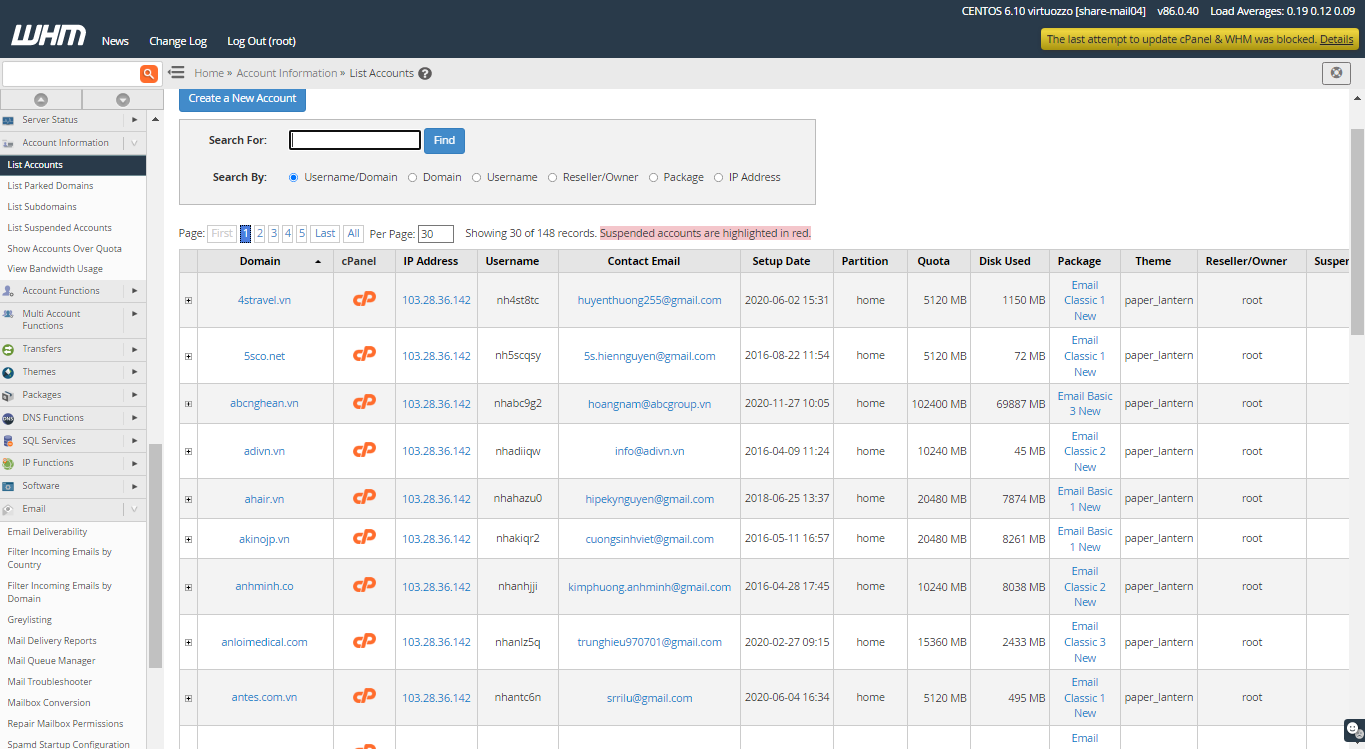Open the List Accounts help question icon
Screen dimensions: 1365x749
pyautogui.click(x=425, y=74)
